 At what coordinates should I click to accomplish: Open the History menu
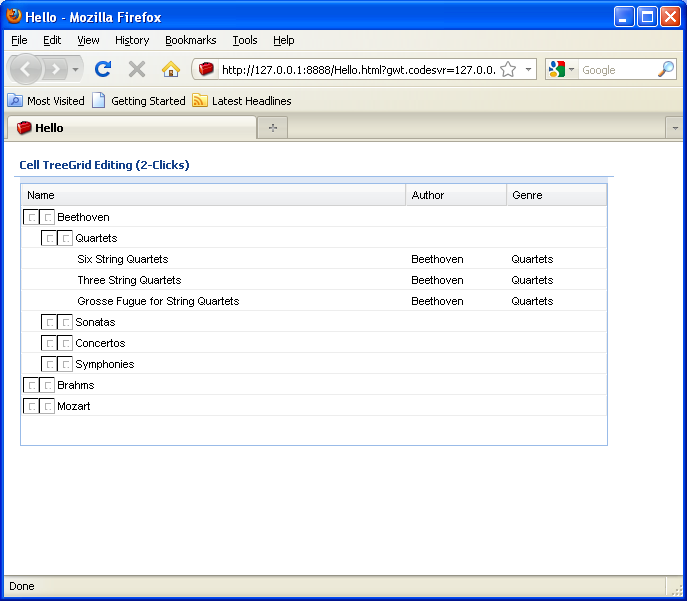(x=131, y=40)
